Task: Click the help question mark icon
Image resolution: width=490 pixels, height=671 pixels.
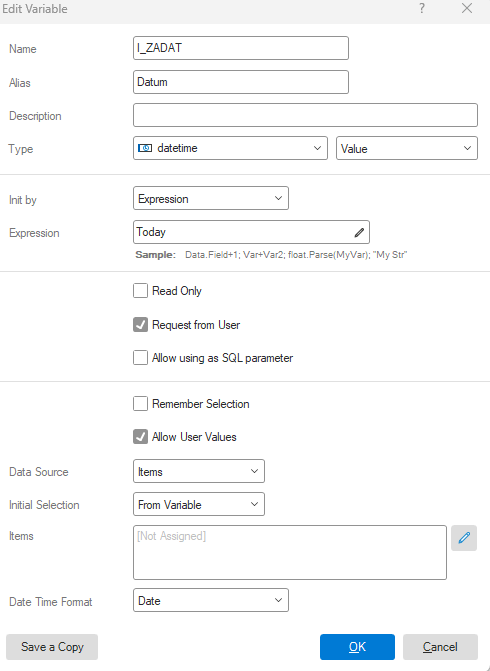Action: pyautogui.click(x=422, y=8)
